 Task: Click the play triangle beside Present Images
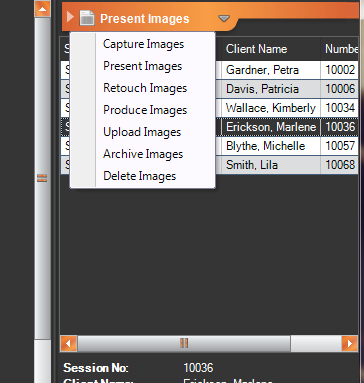(70, 17)
